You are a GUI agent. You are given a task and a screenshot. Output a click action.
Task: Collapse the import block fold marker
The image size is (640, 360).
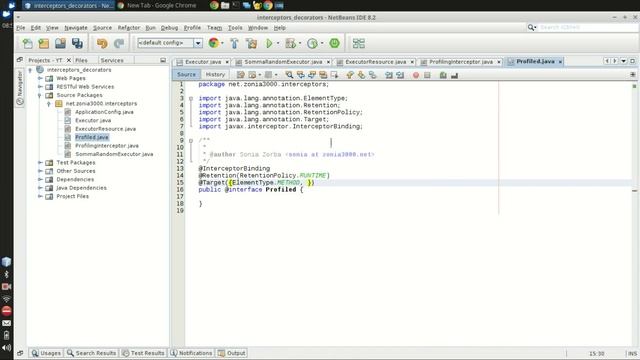(x=191, y=98)
